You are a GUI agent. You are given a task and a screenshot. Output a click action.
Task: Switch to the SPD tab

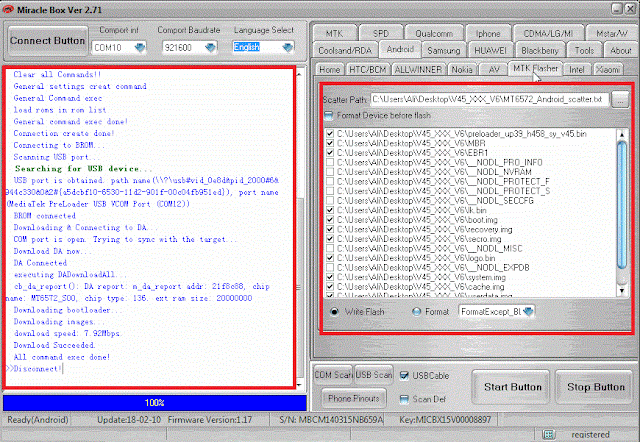[380, 33]
